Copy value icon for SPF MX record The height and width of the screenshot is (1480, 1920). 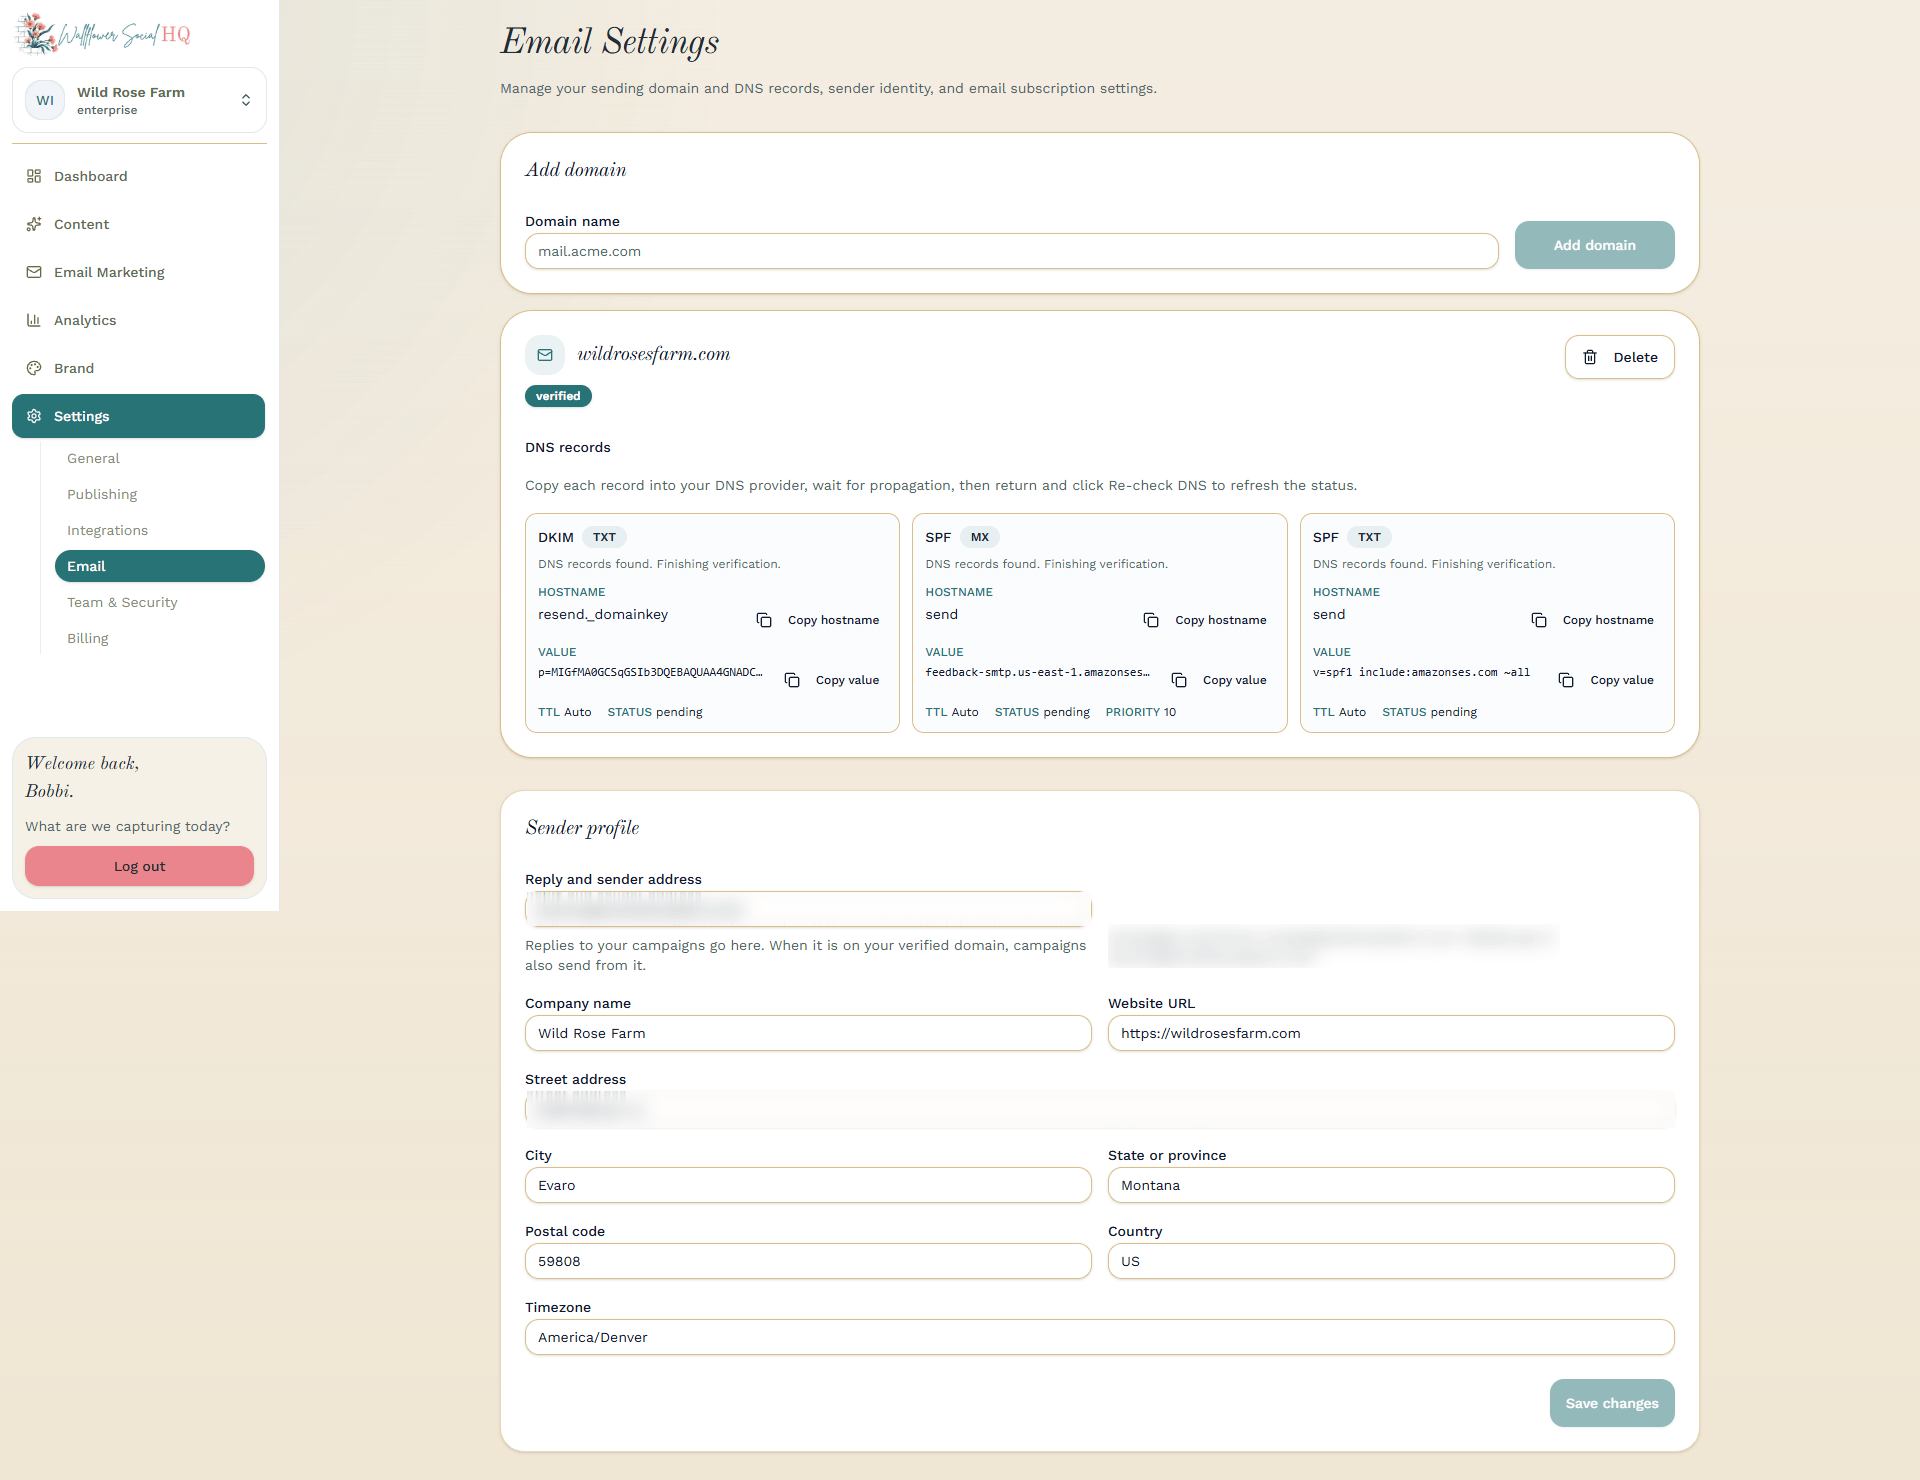(x=1179, y=680)
